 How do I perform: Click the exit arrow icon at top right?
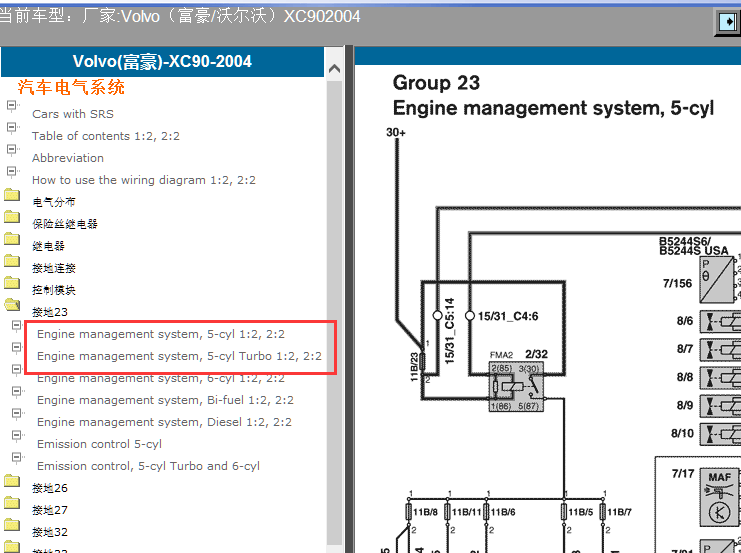tap(728, 22)
